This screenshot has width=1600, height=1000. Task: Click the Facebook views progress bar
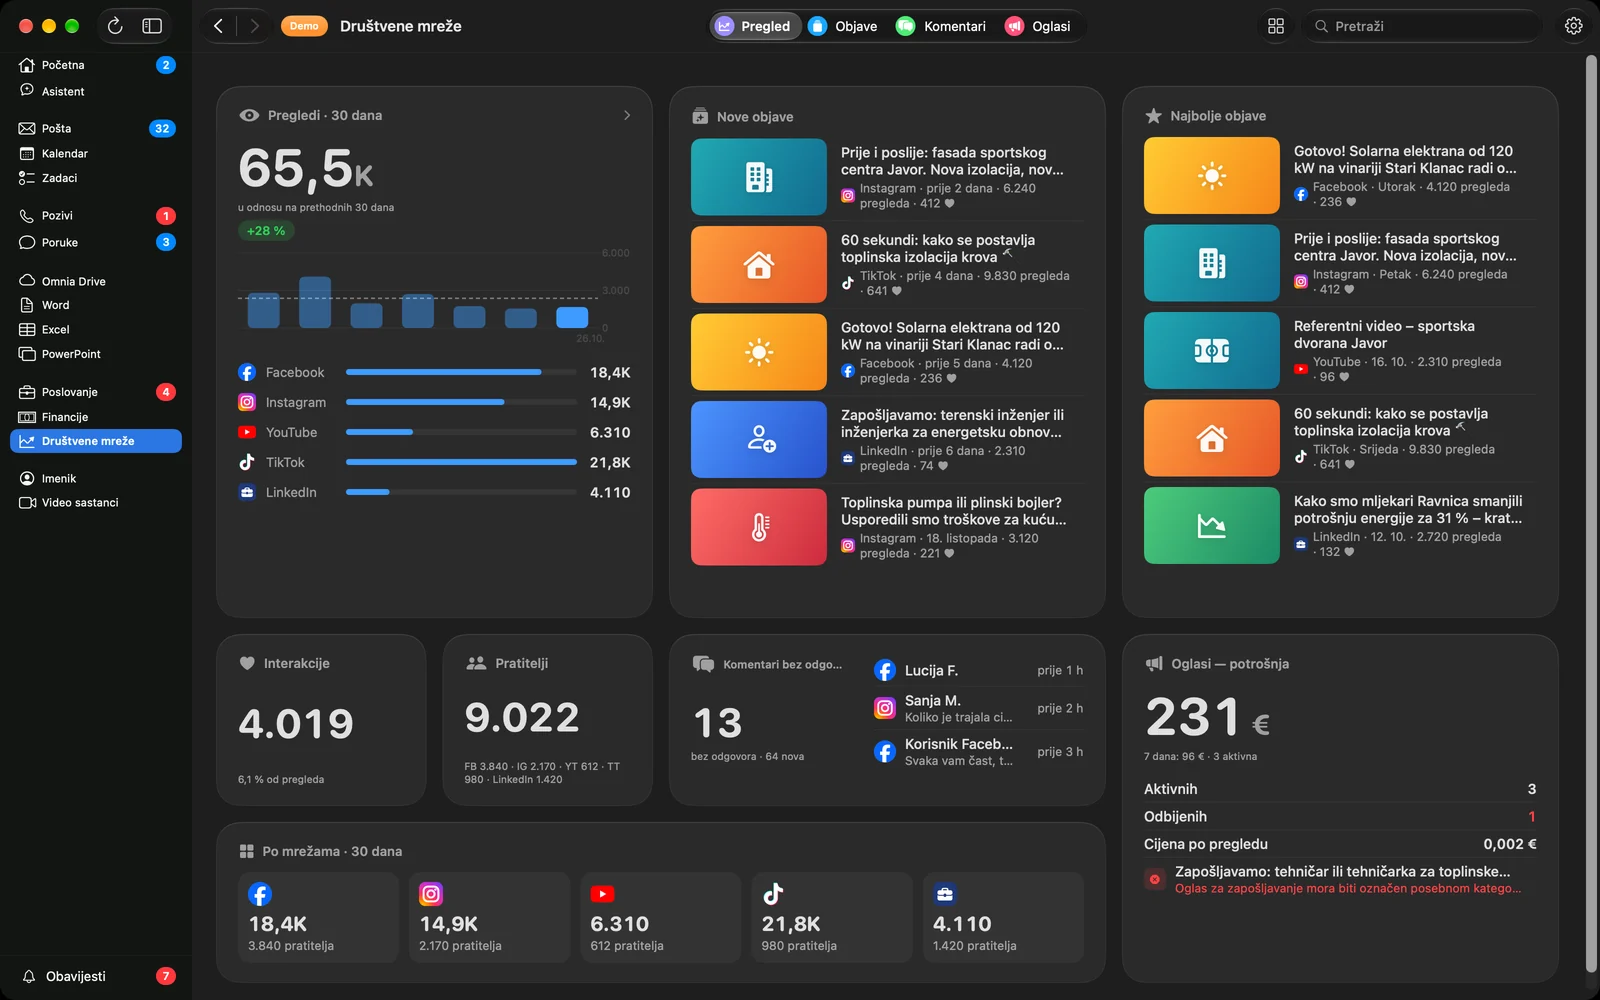click(x=461, y=372)
